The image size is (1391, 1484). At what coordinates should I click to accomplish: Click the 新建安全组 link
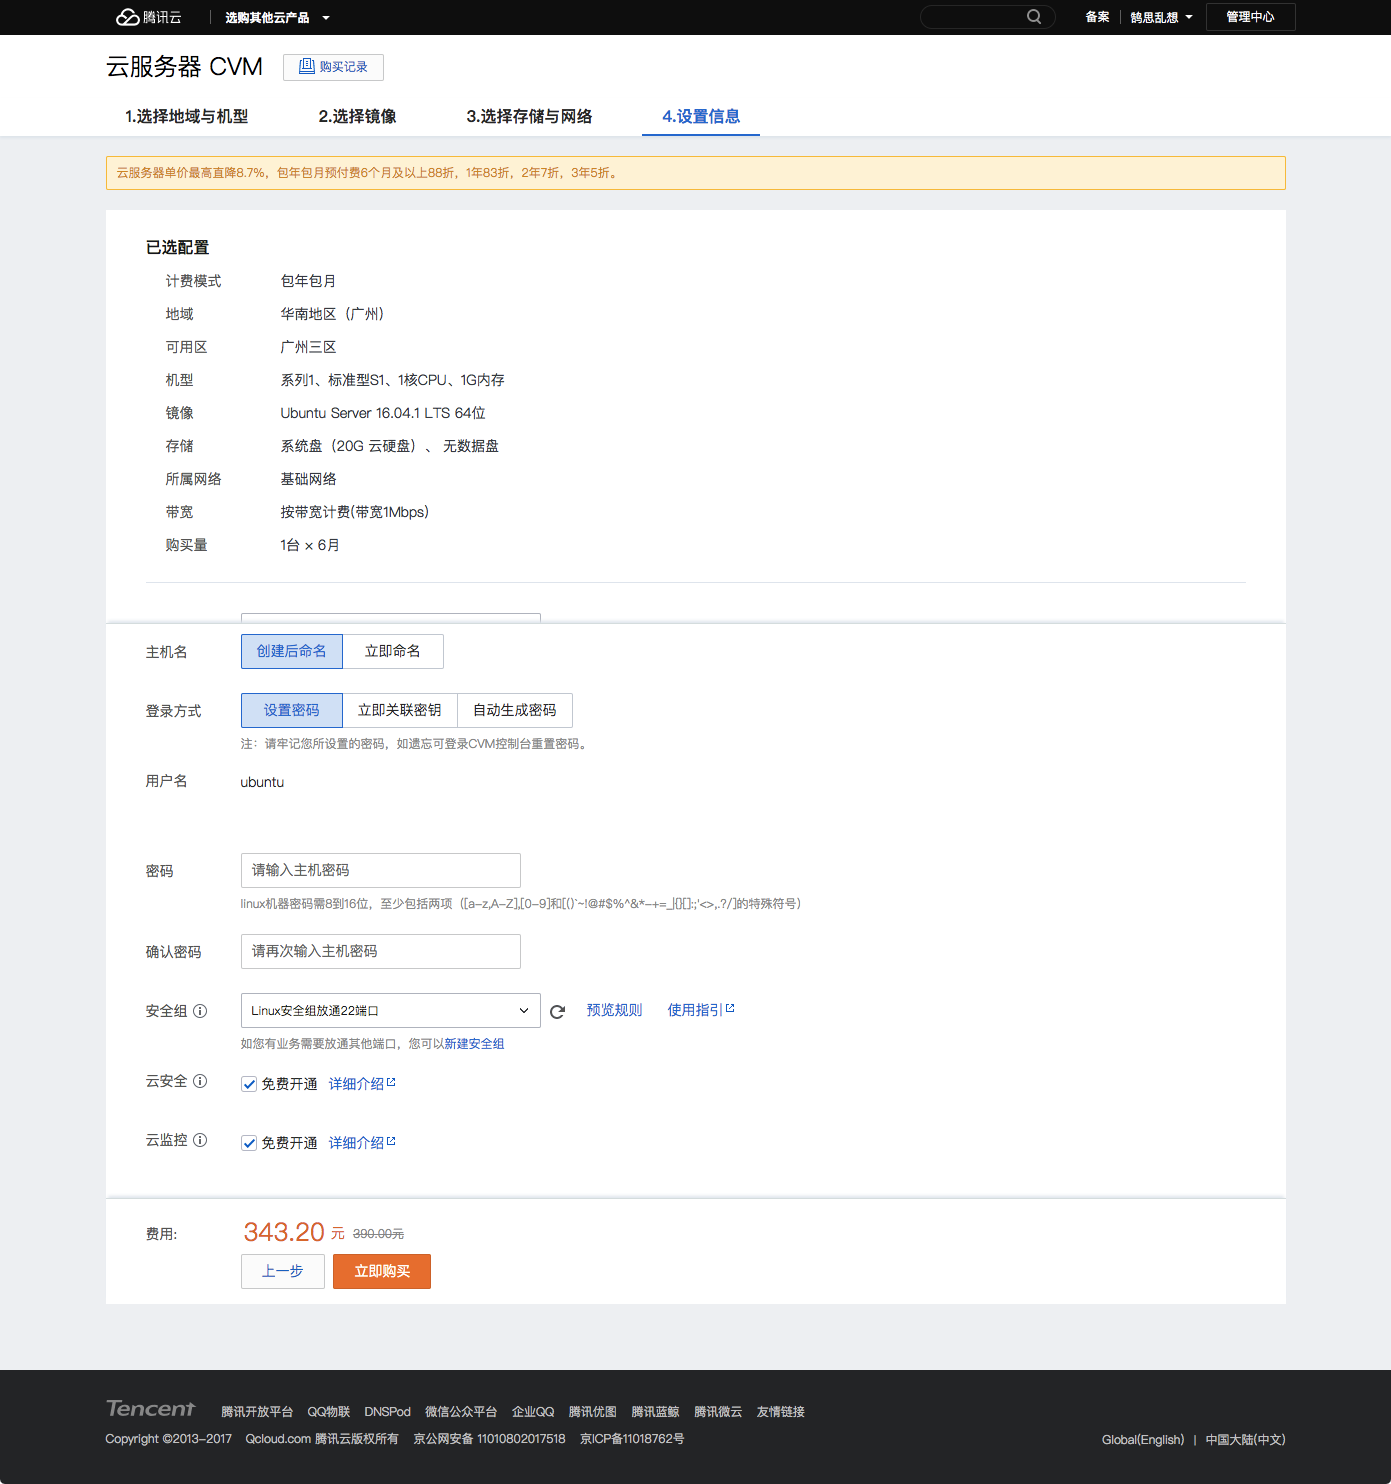pyautogui.click(x=474, y=1044)
